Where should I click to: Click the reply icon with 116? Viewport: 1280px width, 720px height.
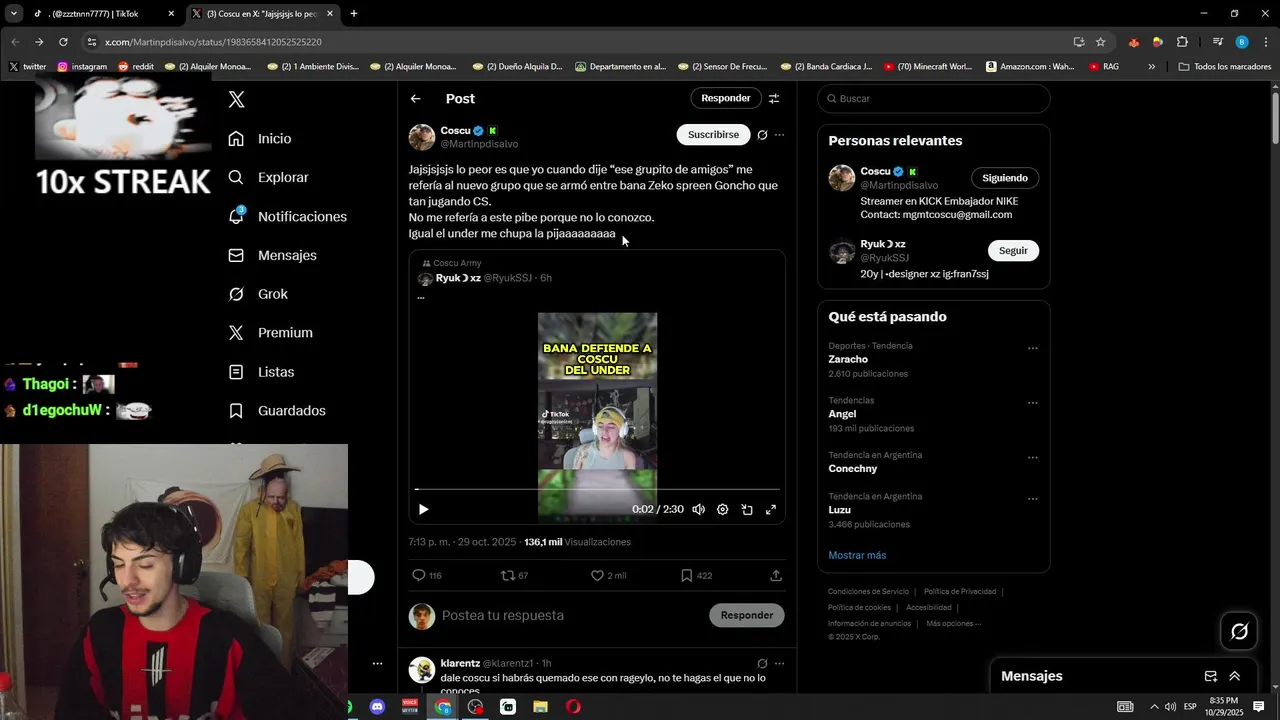coord(419,576)
